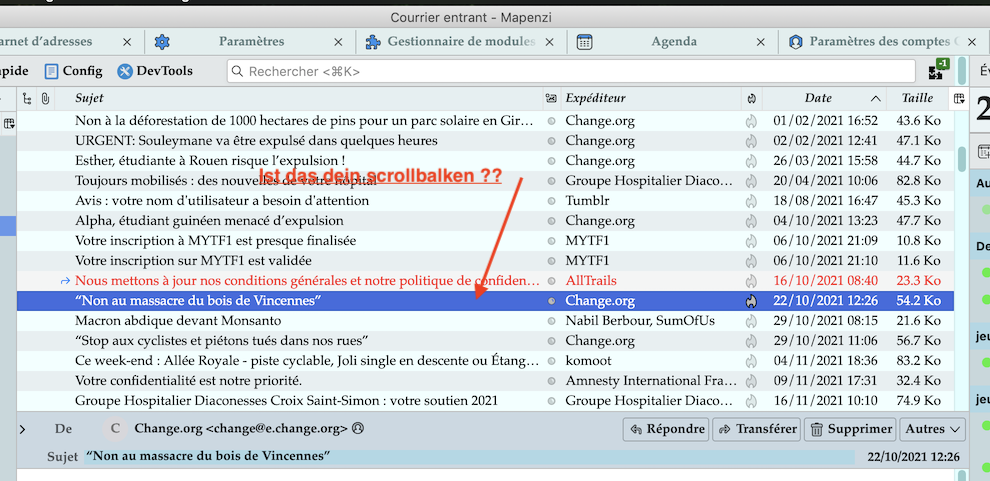Expand the message header with the chevron
The width and height of the screenshot is (990, 481).
(x=23, y=429)
